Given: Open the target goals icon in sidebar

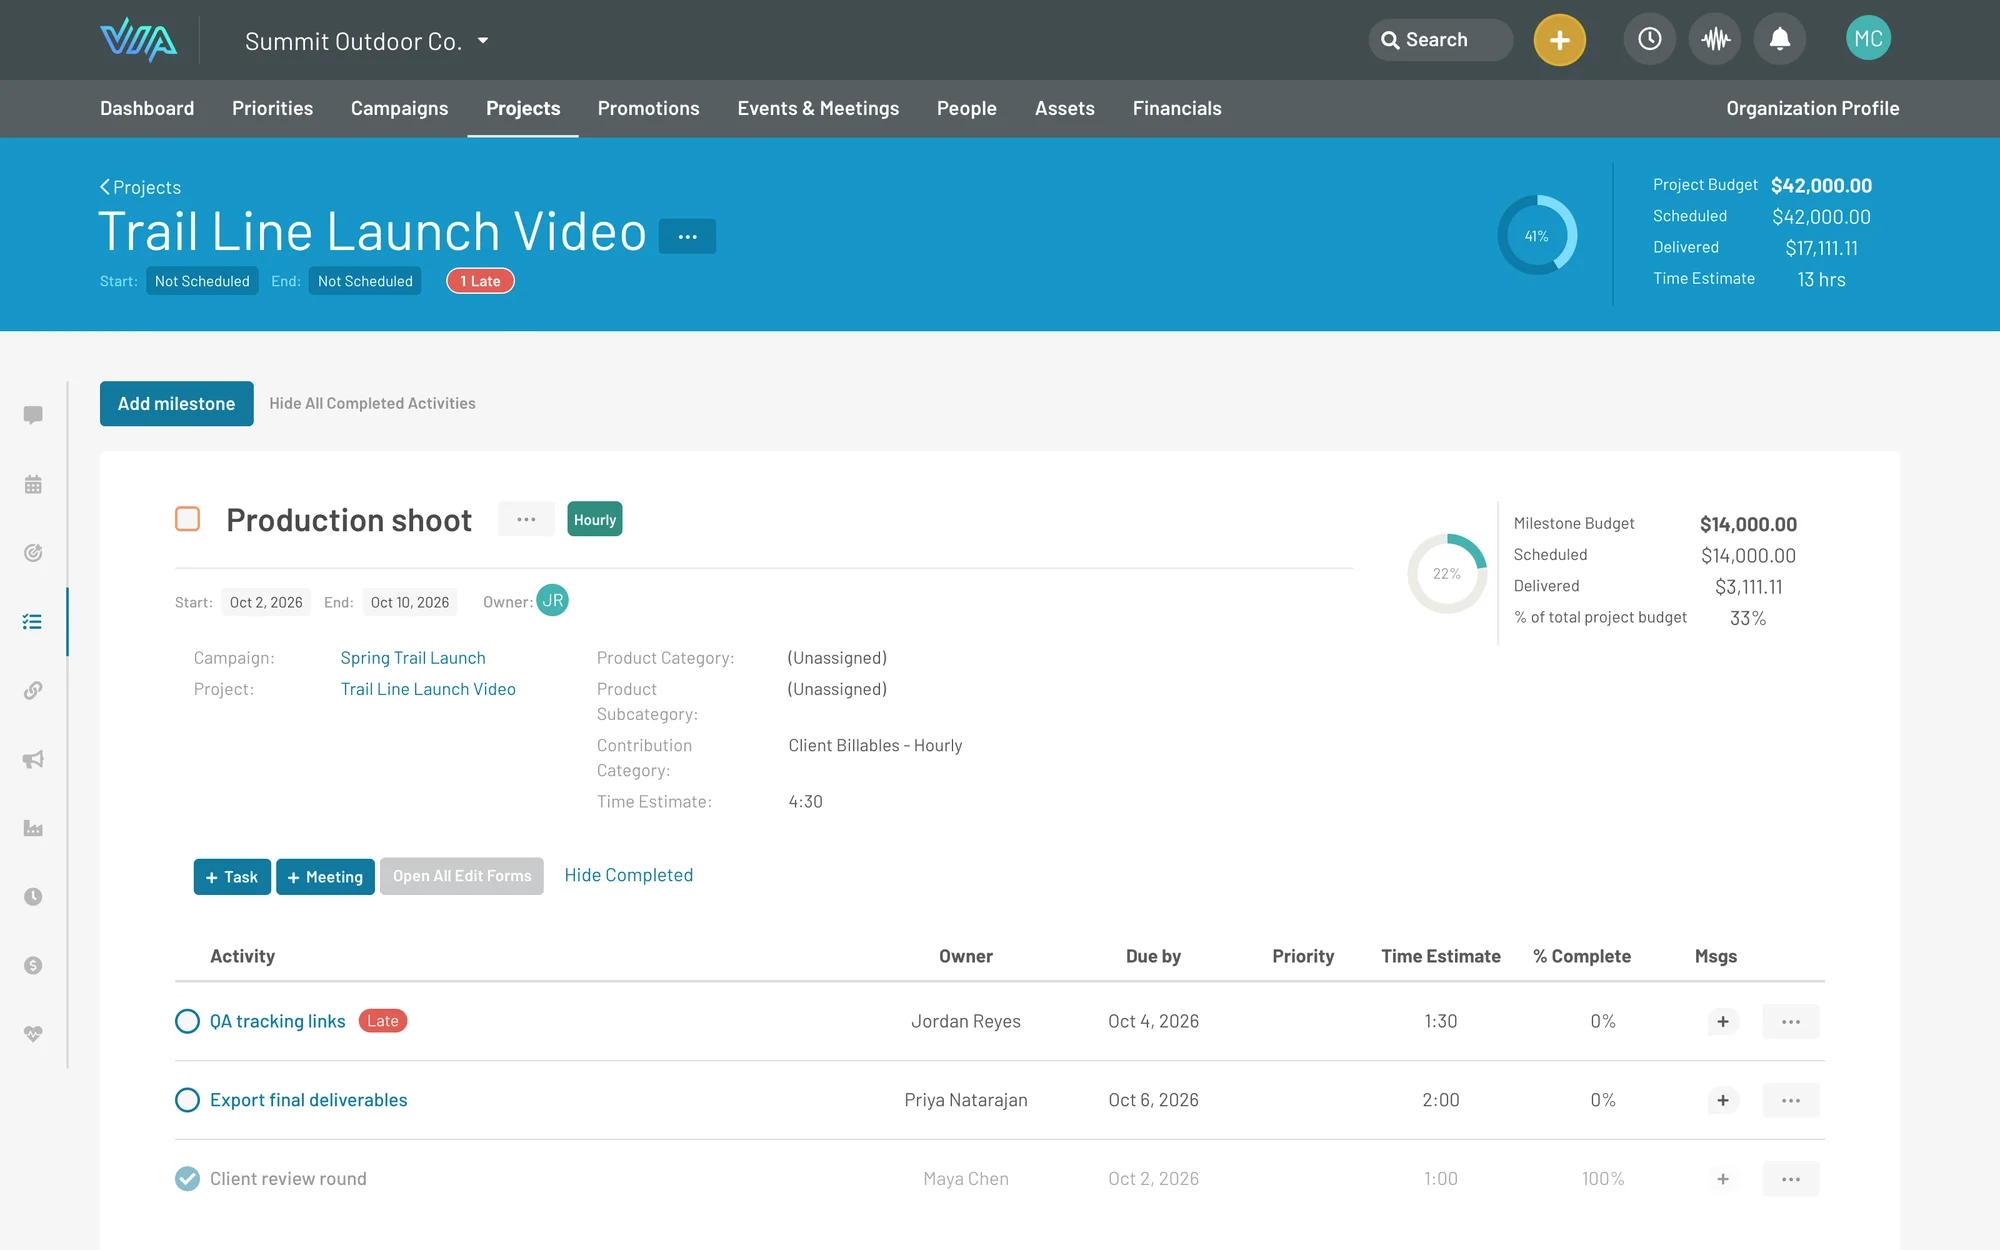Looking at the screenshot, I should 33,553.
